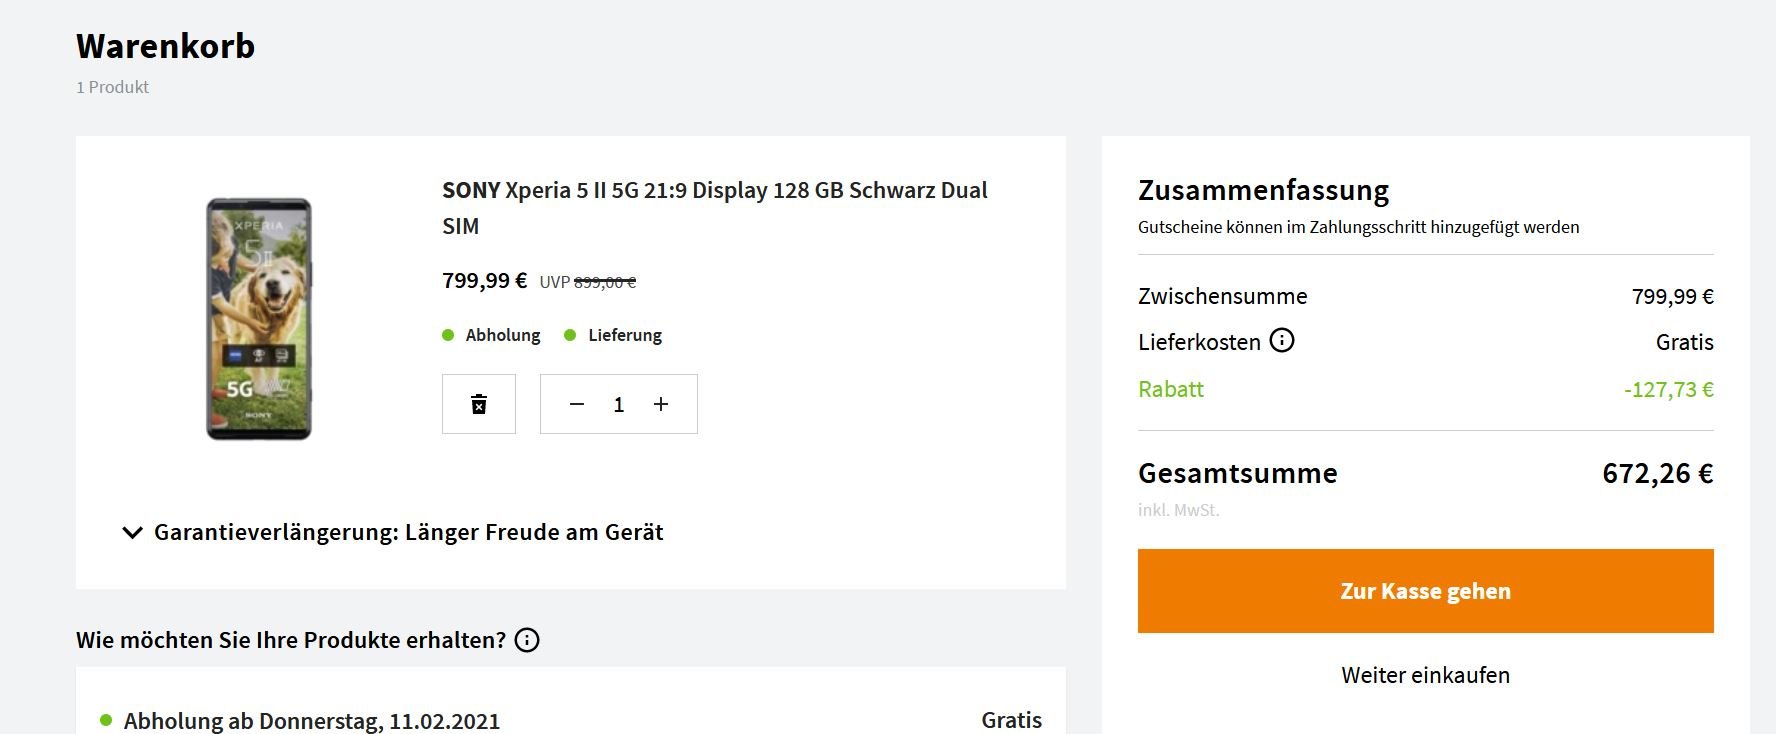
Task: Open the Lieferkosten info icon
Action: click(1281, 341)
